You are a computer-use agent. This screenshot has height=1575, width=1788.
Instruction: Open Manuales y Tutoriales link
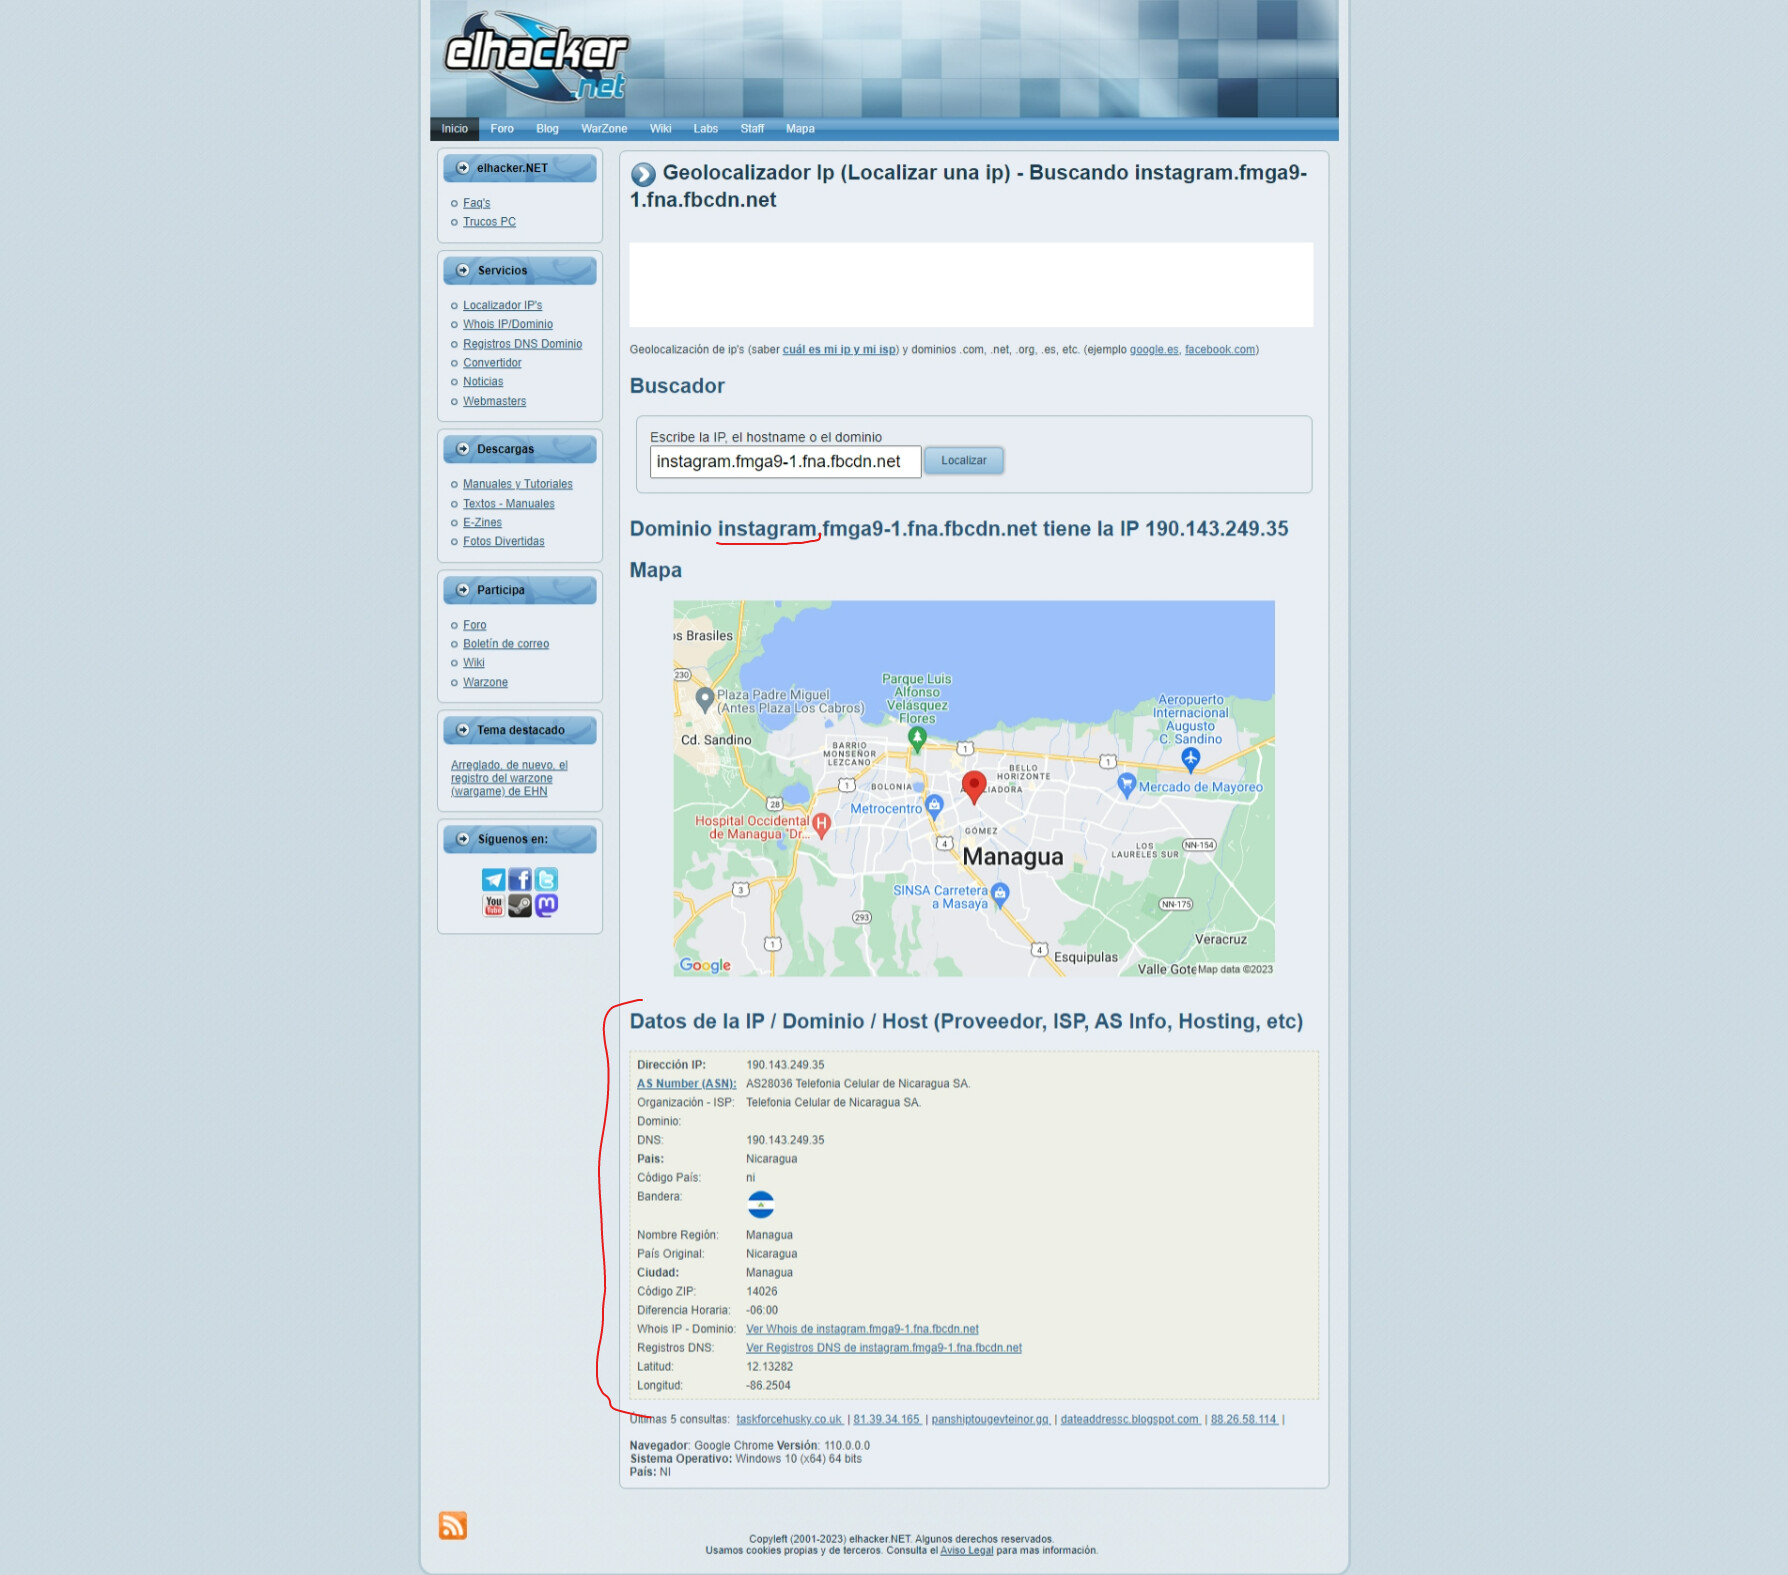point(518,484)
